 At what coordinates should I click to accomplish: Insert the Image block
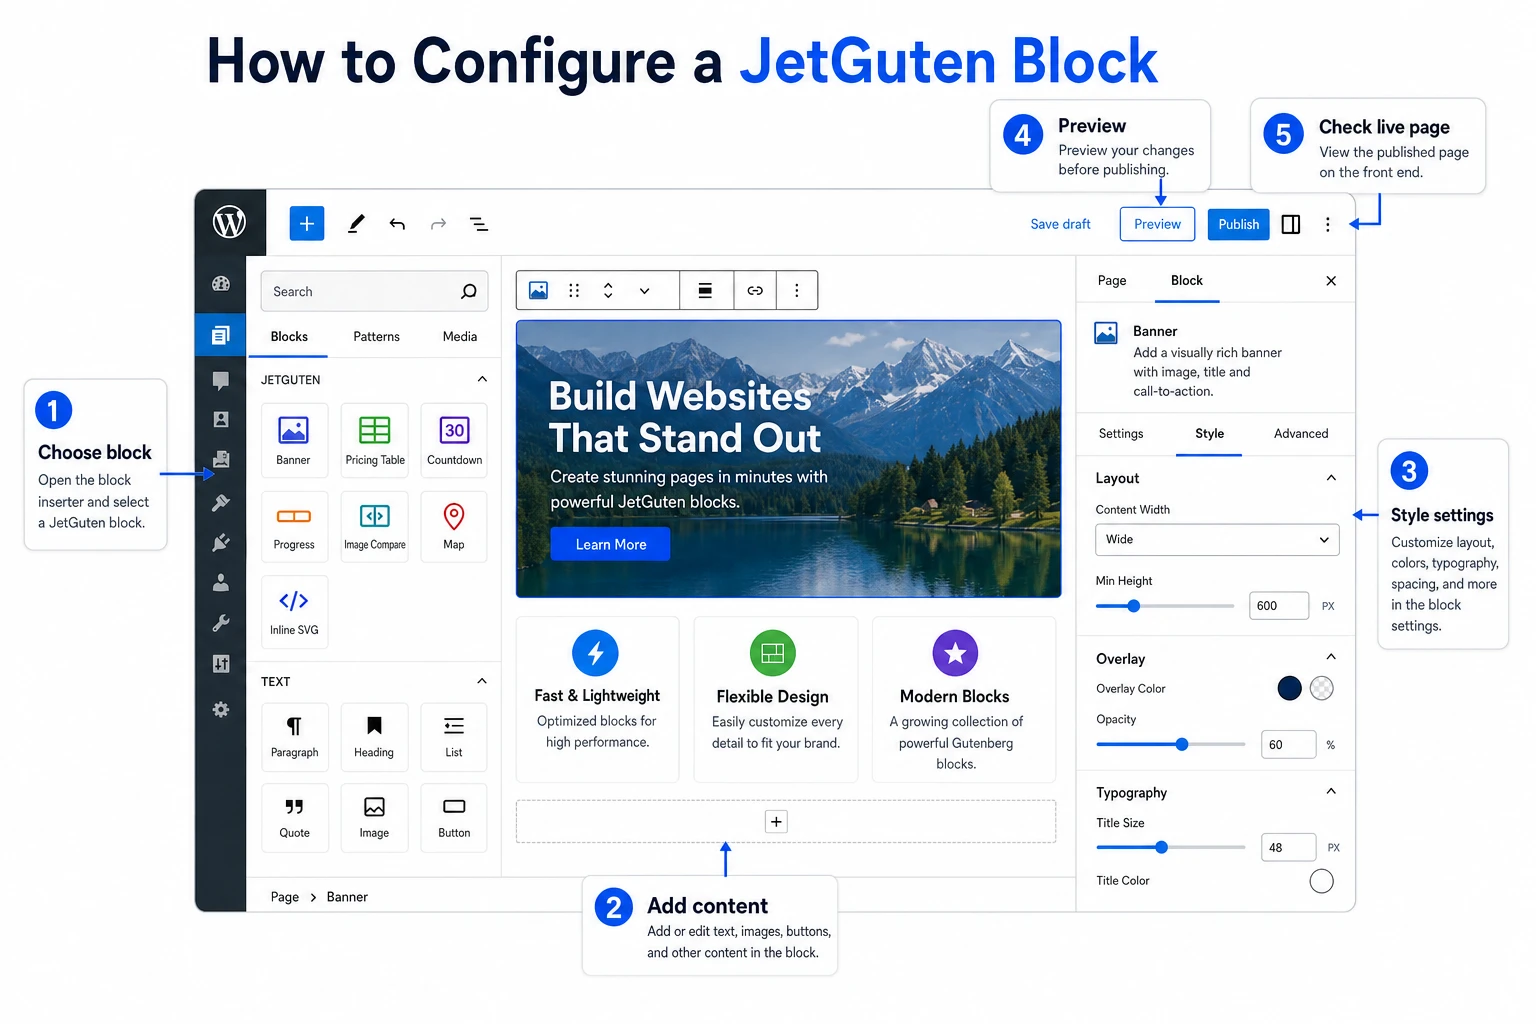(x=374, y=818)
